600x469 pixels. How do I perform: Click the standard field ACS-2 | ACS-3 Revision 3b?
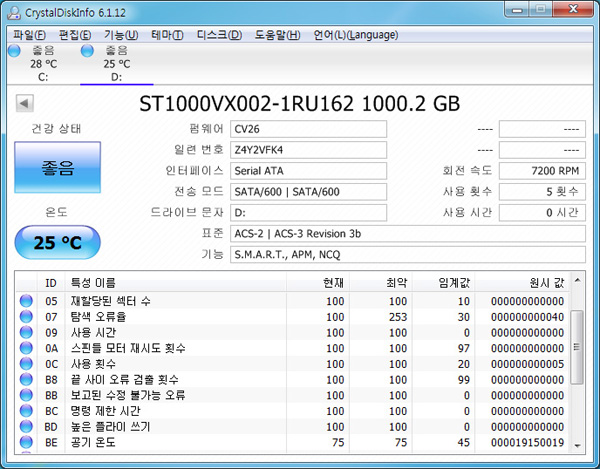[x=408, y=234]
